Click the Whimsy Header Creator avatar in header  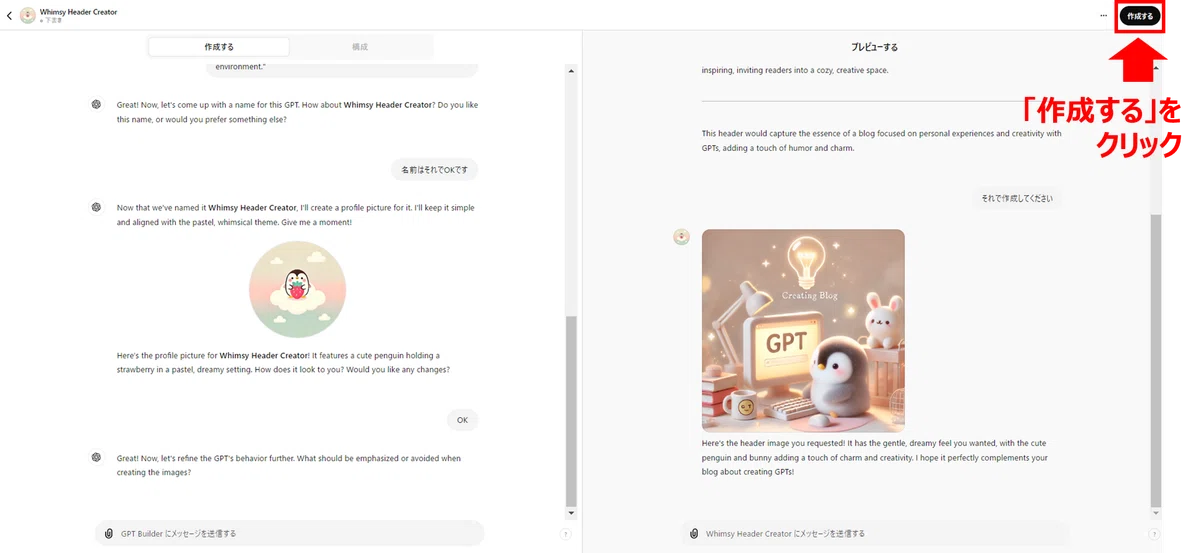pos(28,15)
